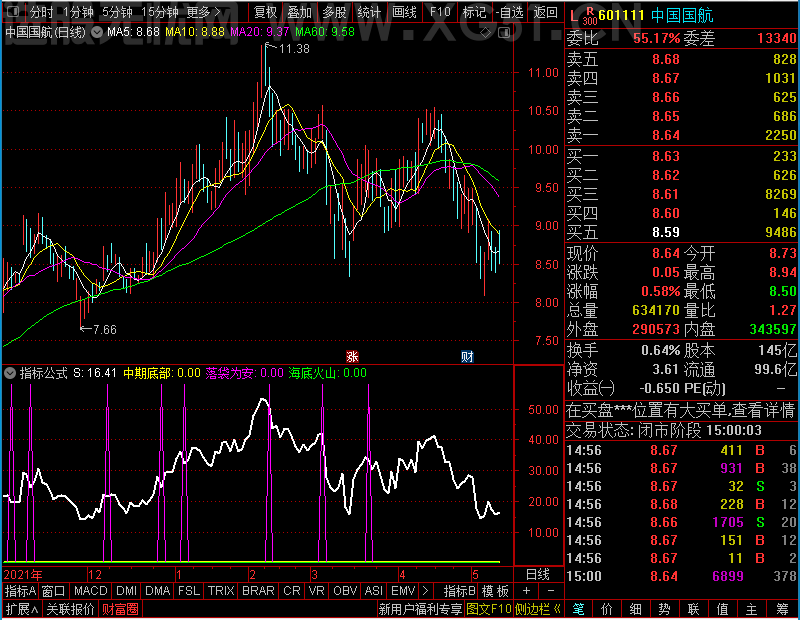Screen dimensions: 800x620
Task: Select the MACD indicator tab
Action: (x=90, y=590)
